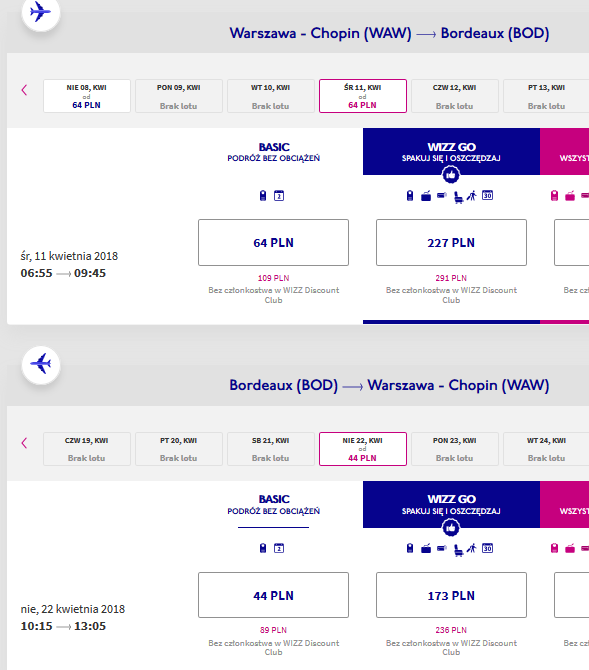Select return date PON 23, KWI
The height and width of the screenshot is (670, 589).
[455, 449]
